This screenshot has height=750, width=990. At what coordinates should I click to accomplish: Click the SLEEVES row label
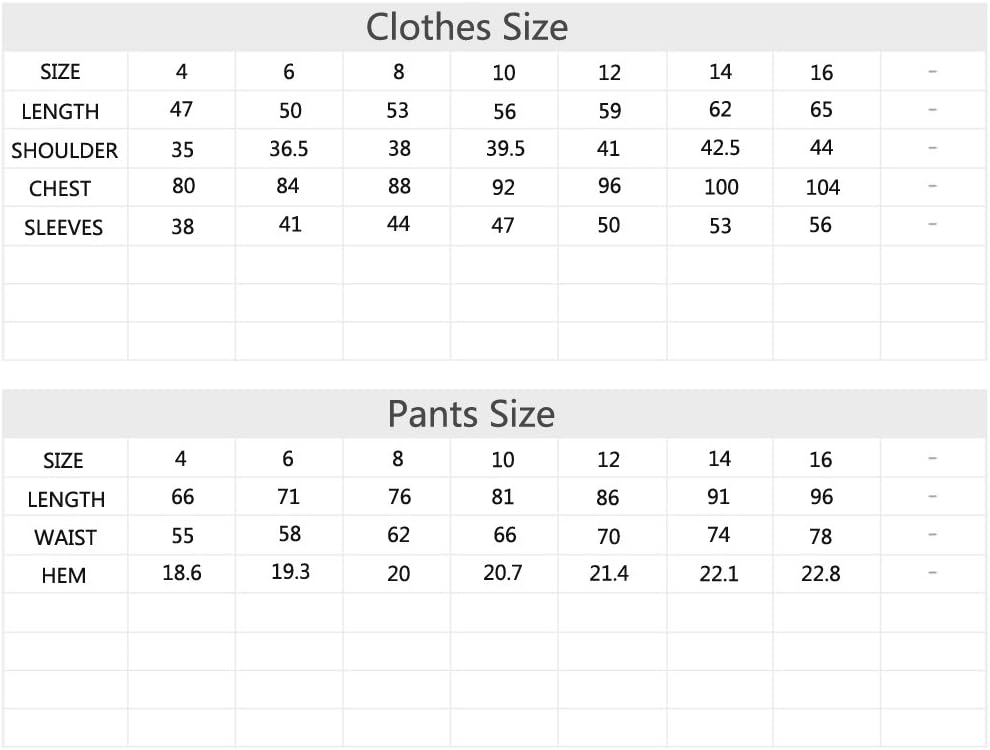(64, 227)
